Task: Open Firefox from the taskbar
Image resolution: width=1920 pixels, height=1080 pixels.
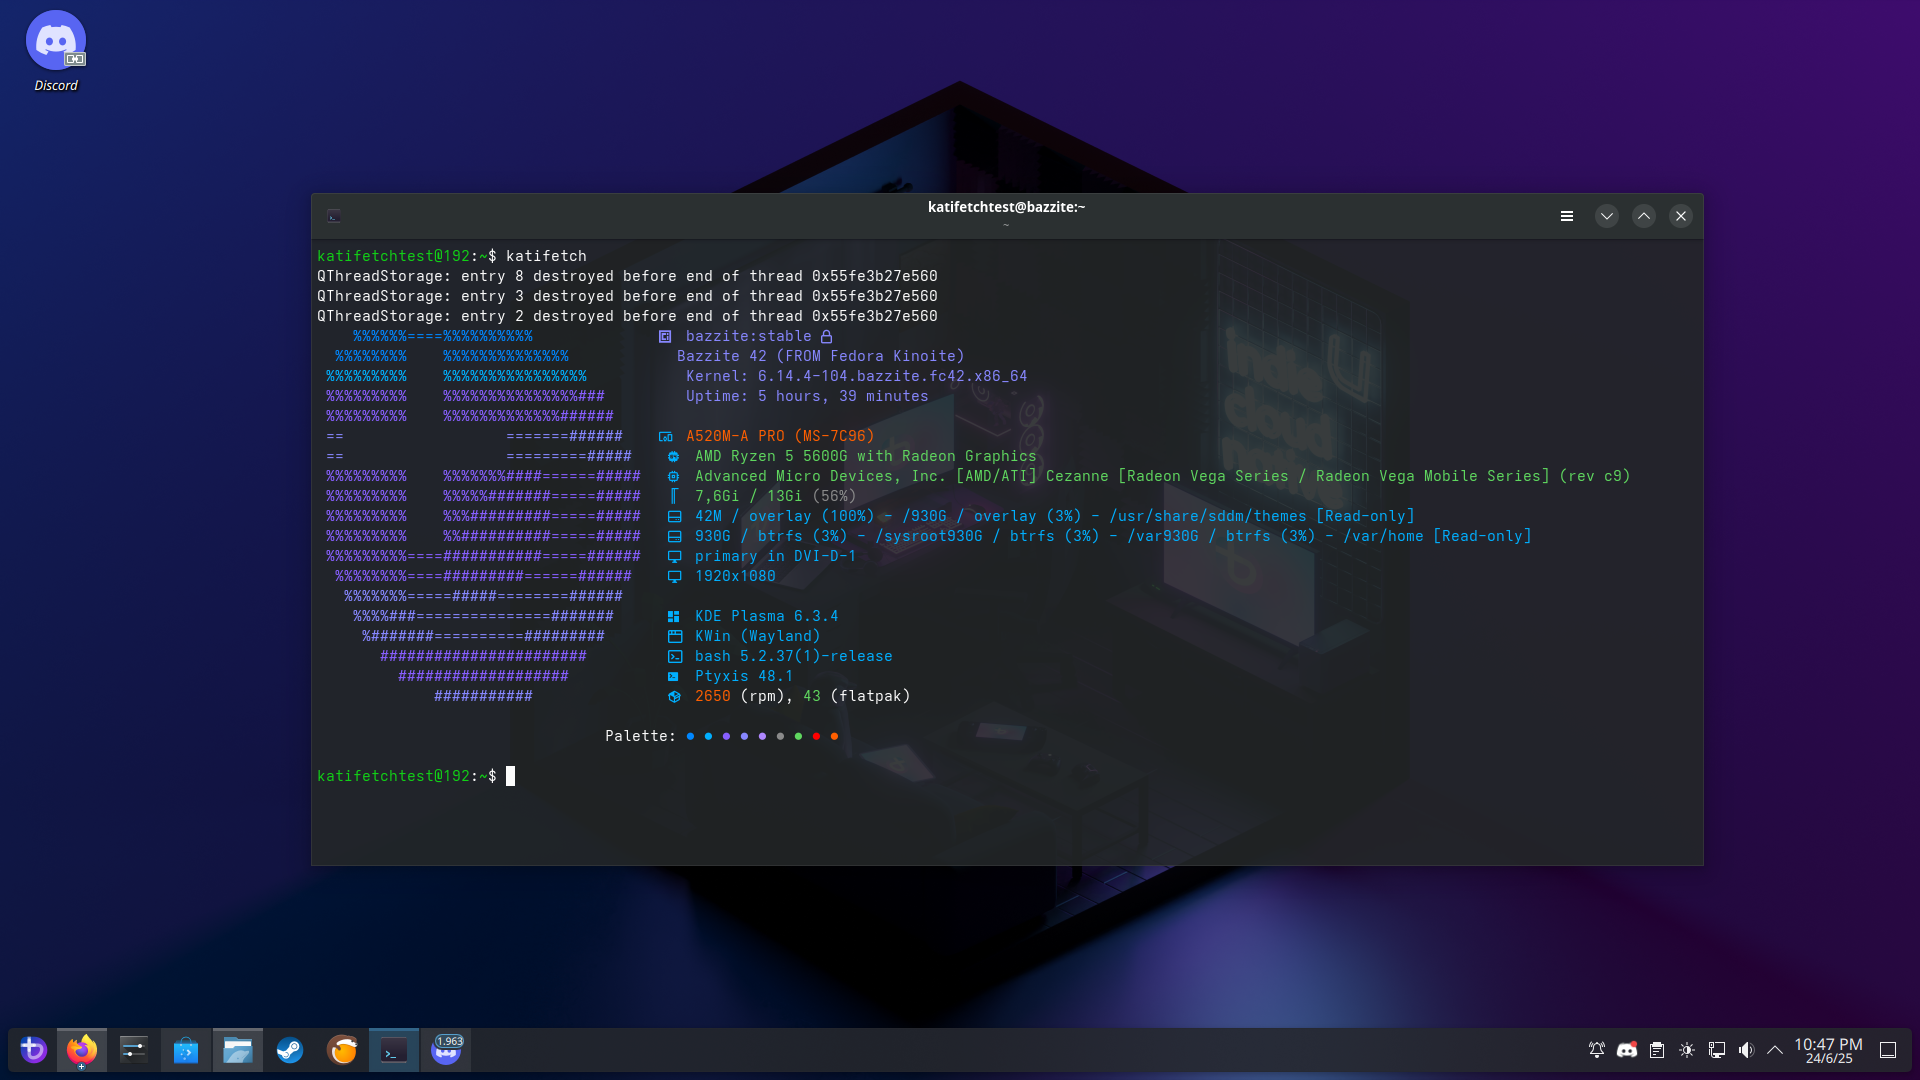Action: 82,1050
